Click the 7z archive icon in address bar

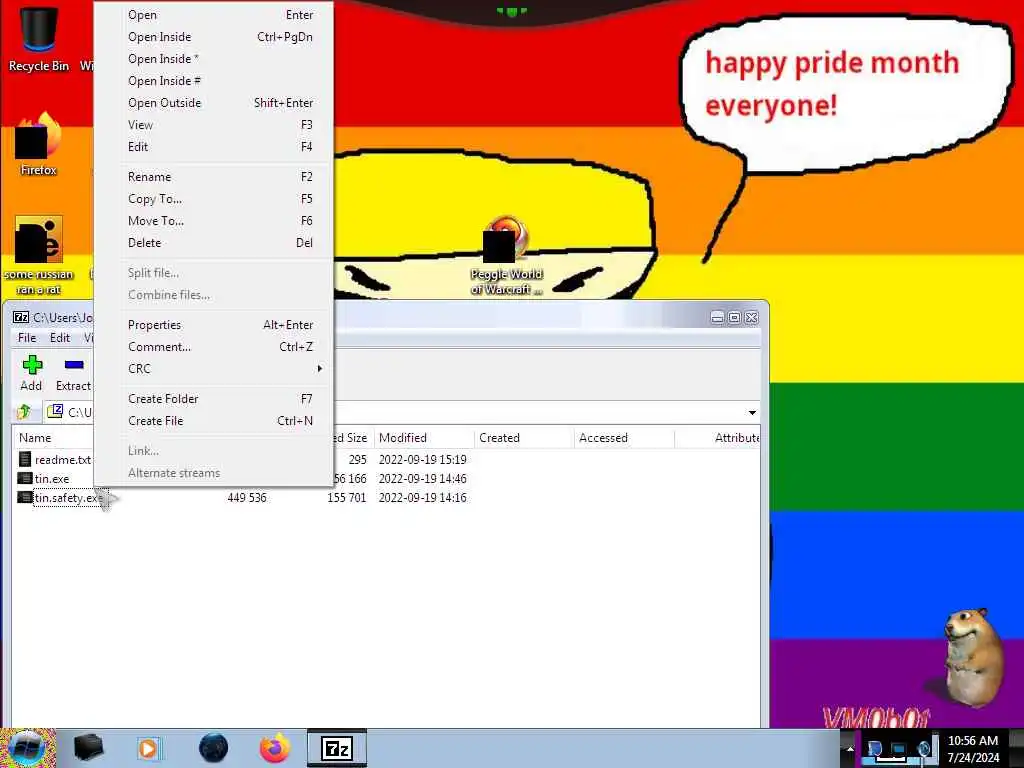[56, 411]
